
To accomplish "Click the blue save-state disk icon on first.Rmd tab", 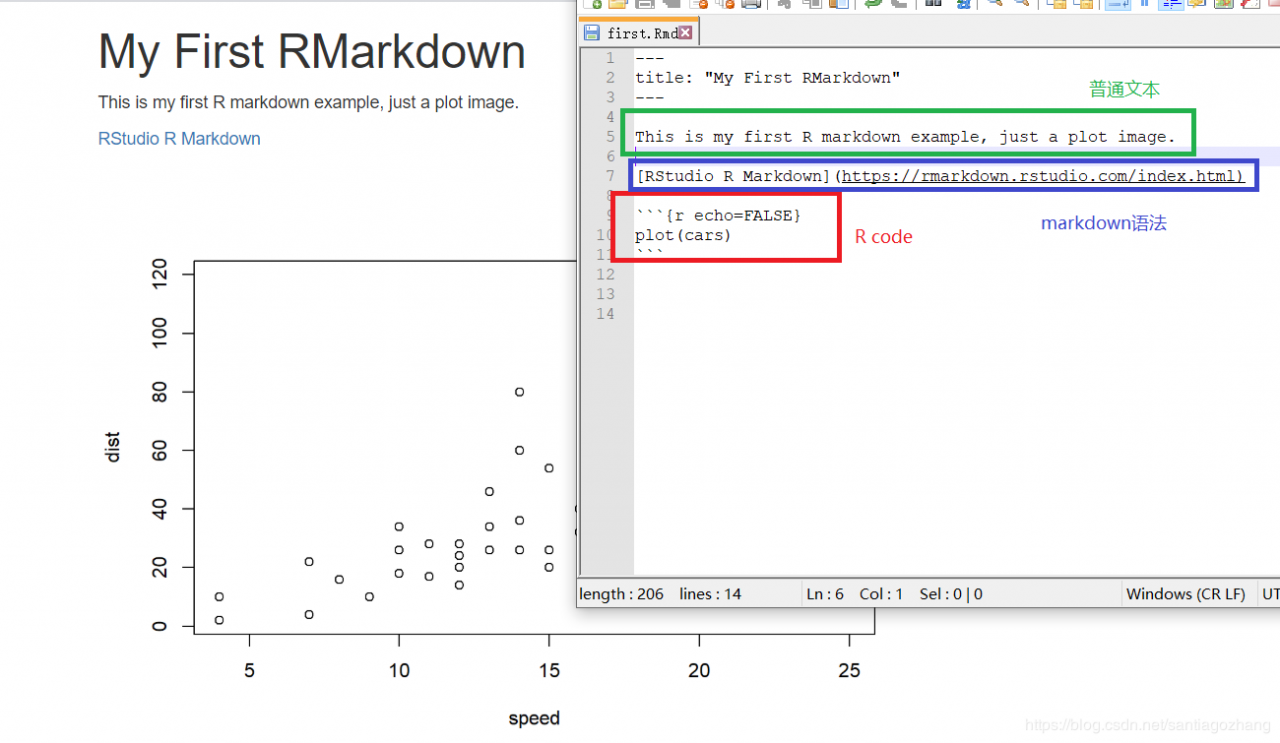I will [x=592, y=33].
